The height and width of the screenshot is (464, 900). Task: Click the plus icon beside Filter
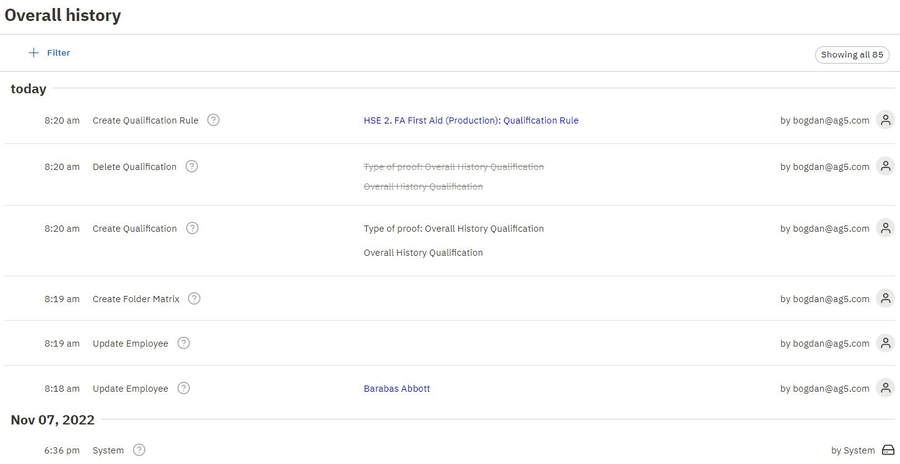click(34, 53)
